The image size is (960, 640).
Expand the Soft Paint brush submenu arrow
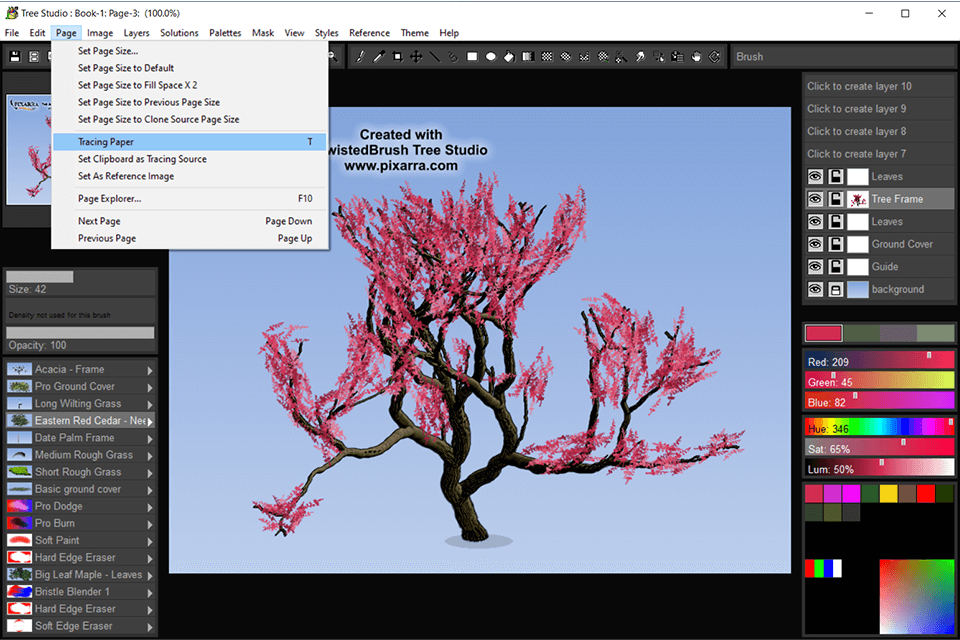(151, 541)
